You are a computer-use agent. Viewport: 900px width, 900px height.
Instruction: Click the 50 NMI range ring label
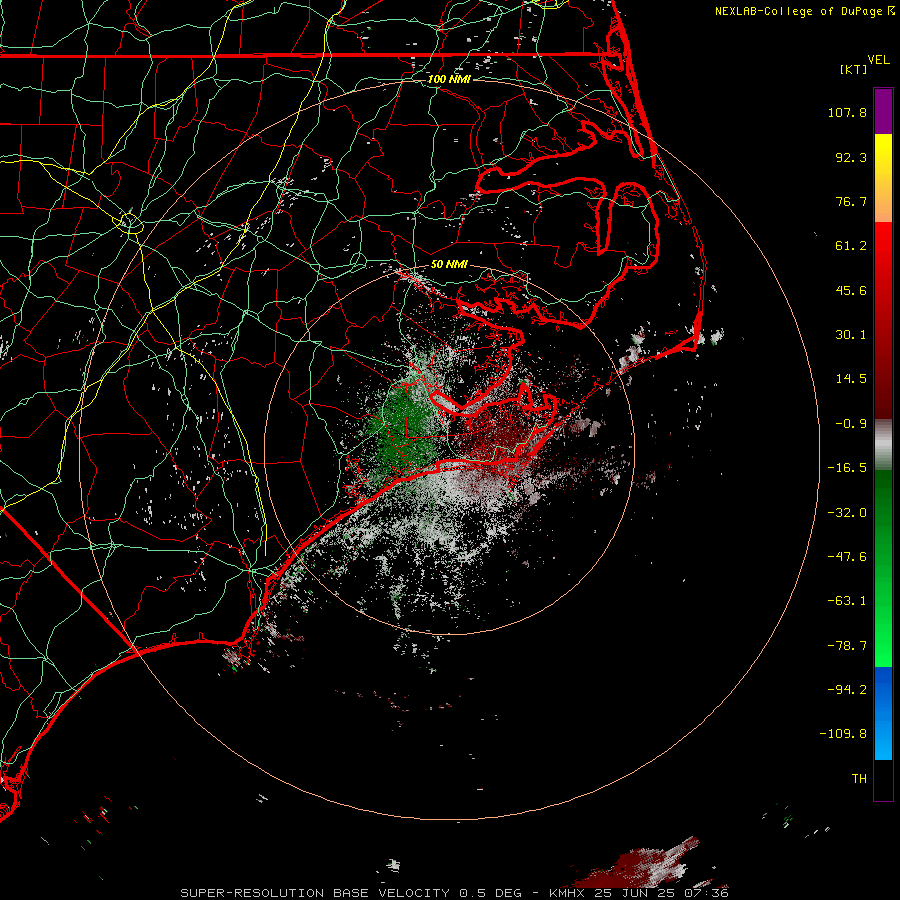click(x=449, y=264)
